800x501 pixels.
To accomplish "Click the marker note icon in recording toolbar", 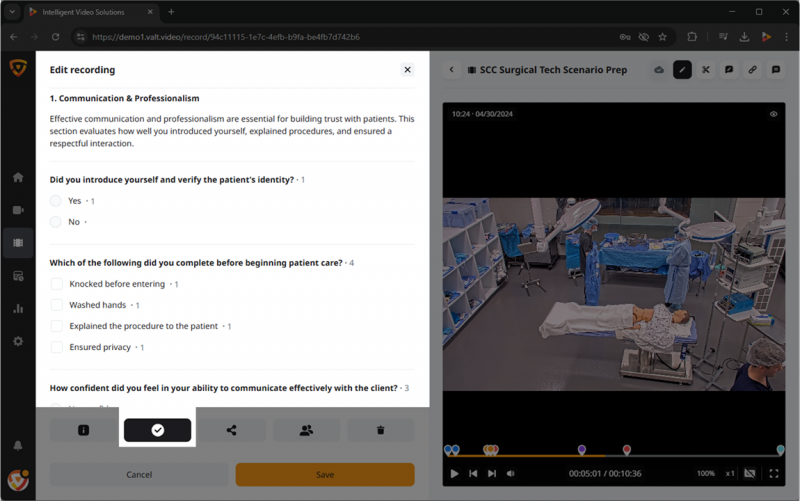I will point(729,70).
